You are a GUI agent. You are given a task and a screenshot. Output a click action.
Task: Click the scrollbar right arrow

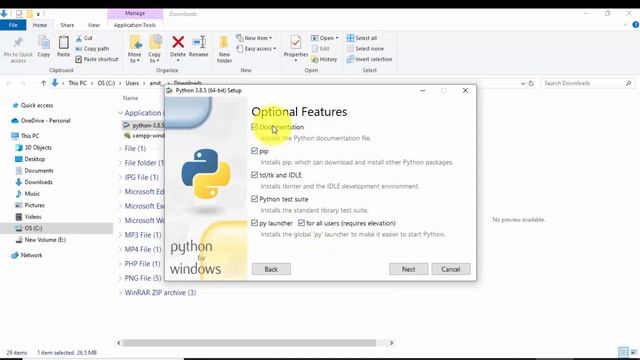[x=391, y=343]
